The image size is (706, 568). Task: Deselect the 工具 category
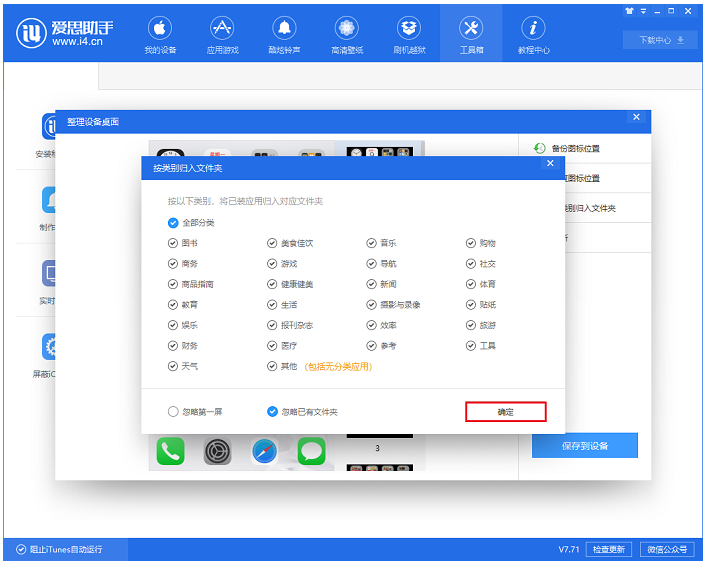coord(471,346)
